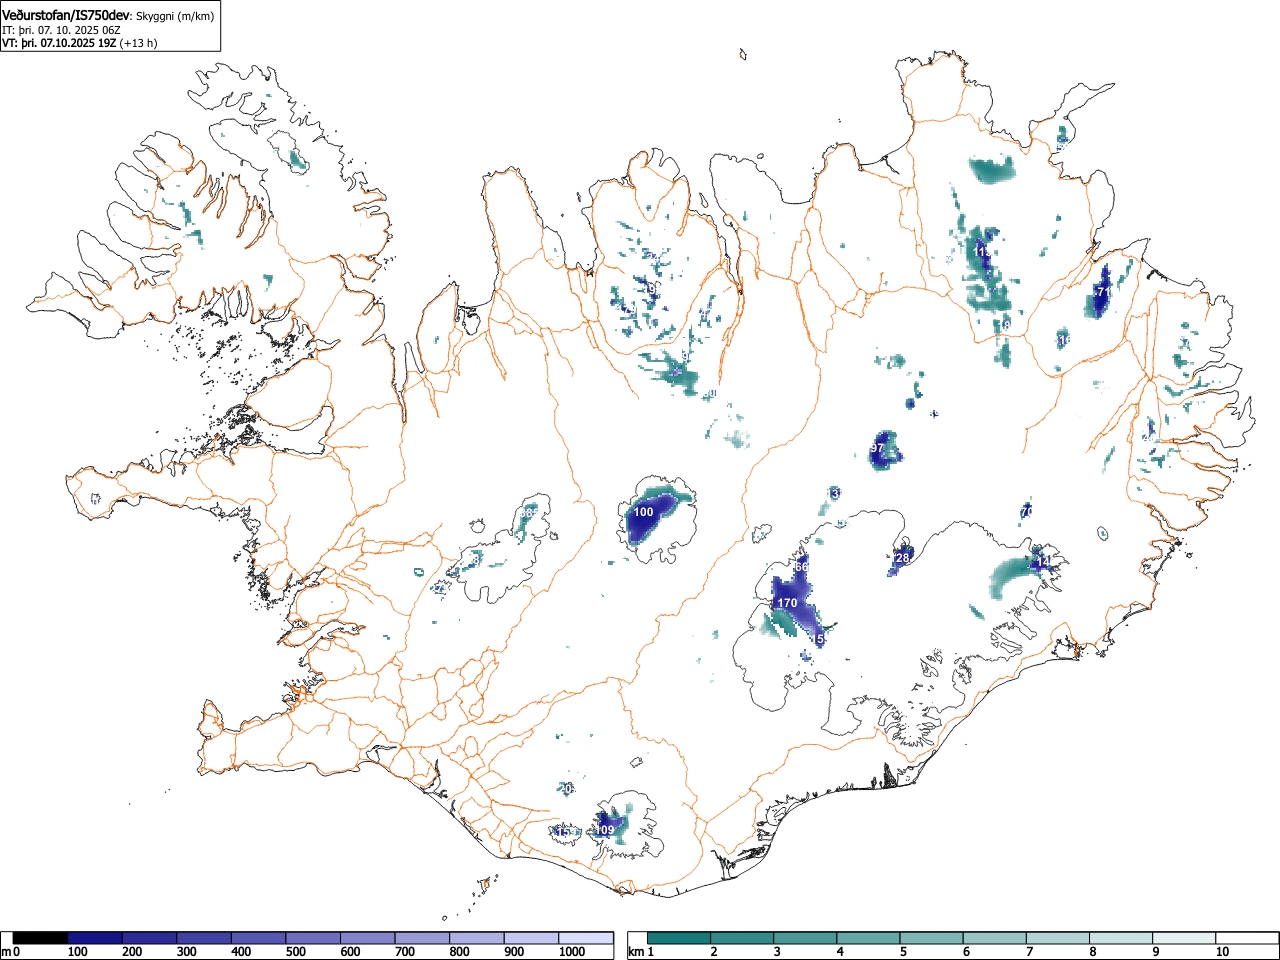This screenshot has width=1280, height=960.
Task: Pick the 4–5 km legend swatch
Action: (869, 938)
